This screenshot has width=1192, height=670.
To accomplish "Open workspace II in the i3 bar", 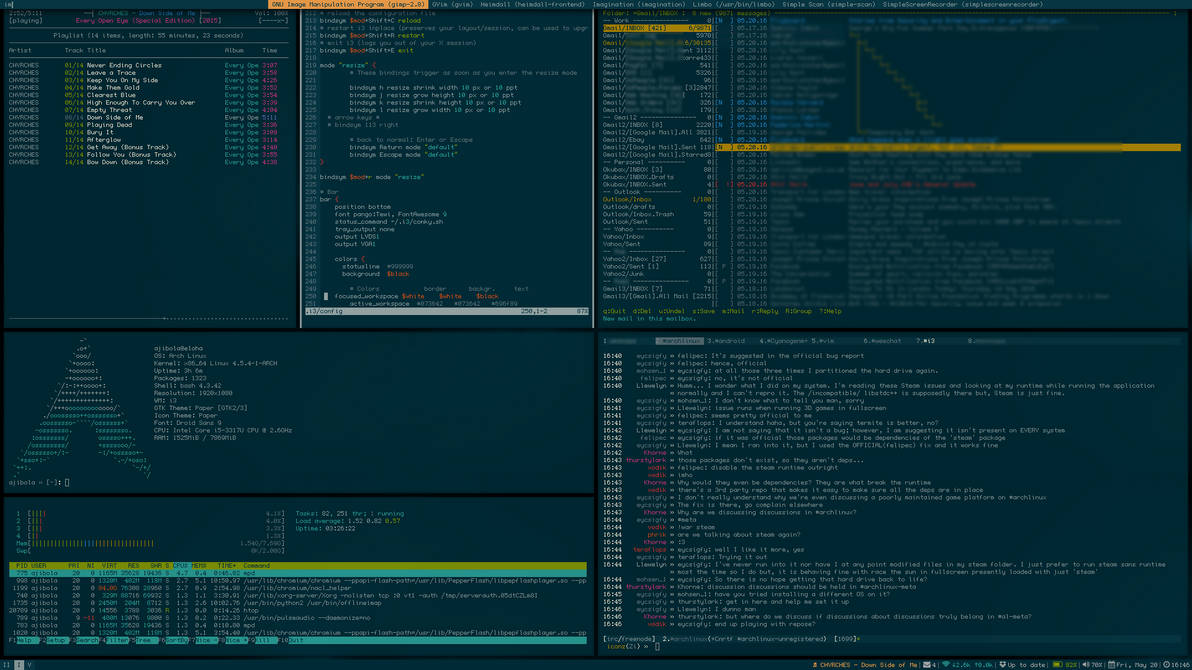I will coord(6,665).
